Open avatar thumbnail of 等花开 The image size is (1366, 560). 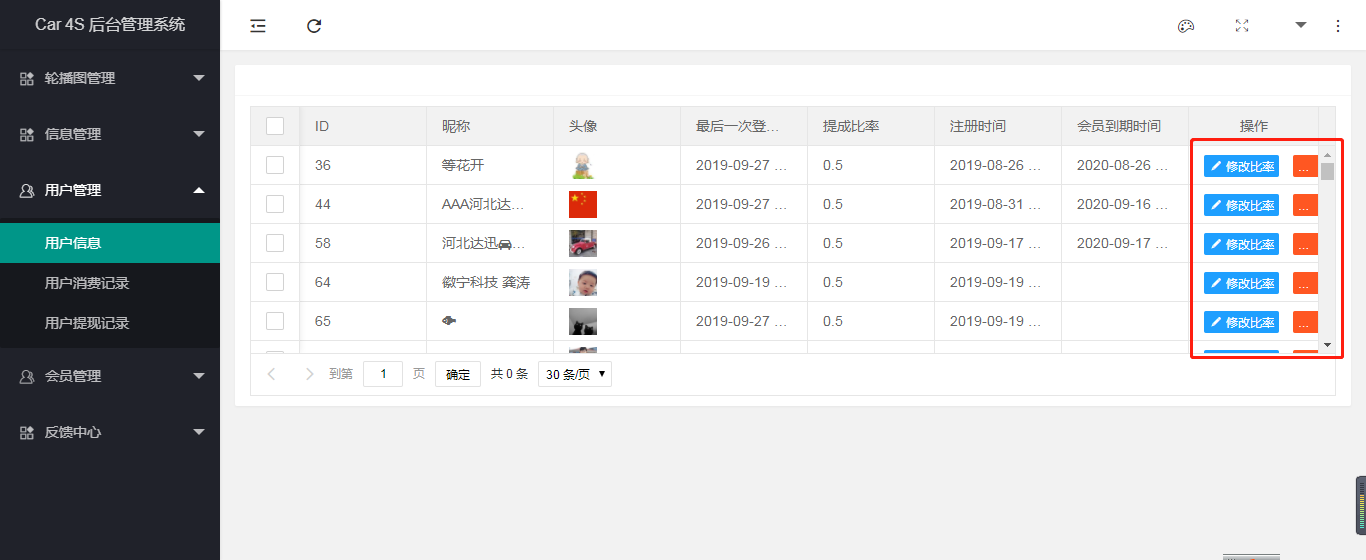583,165
